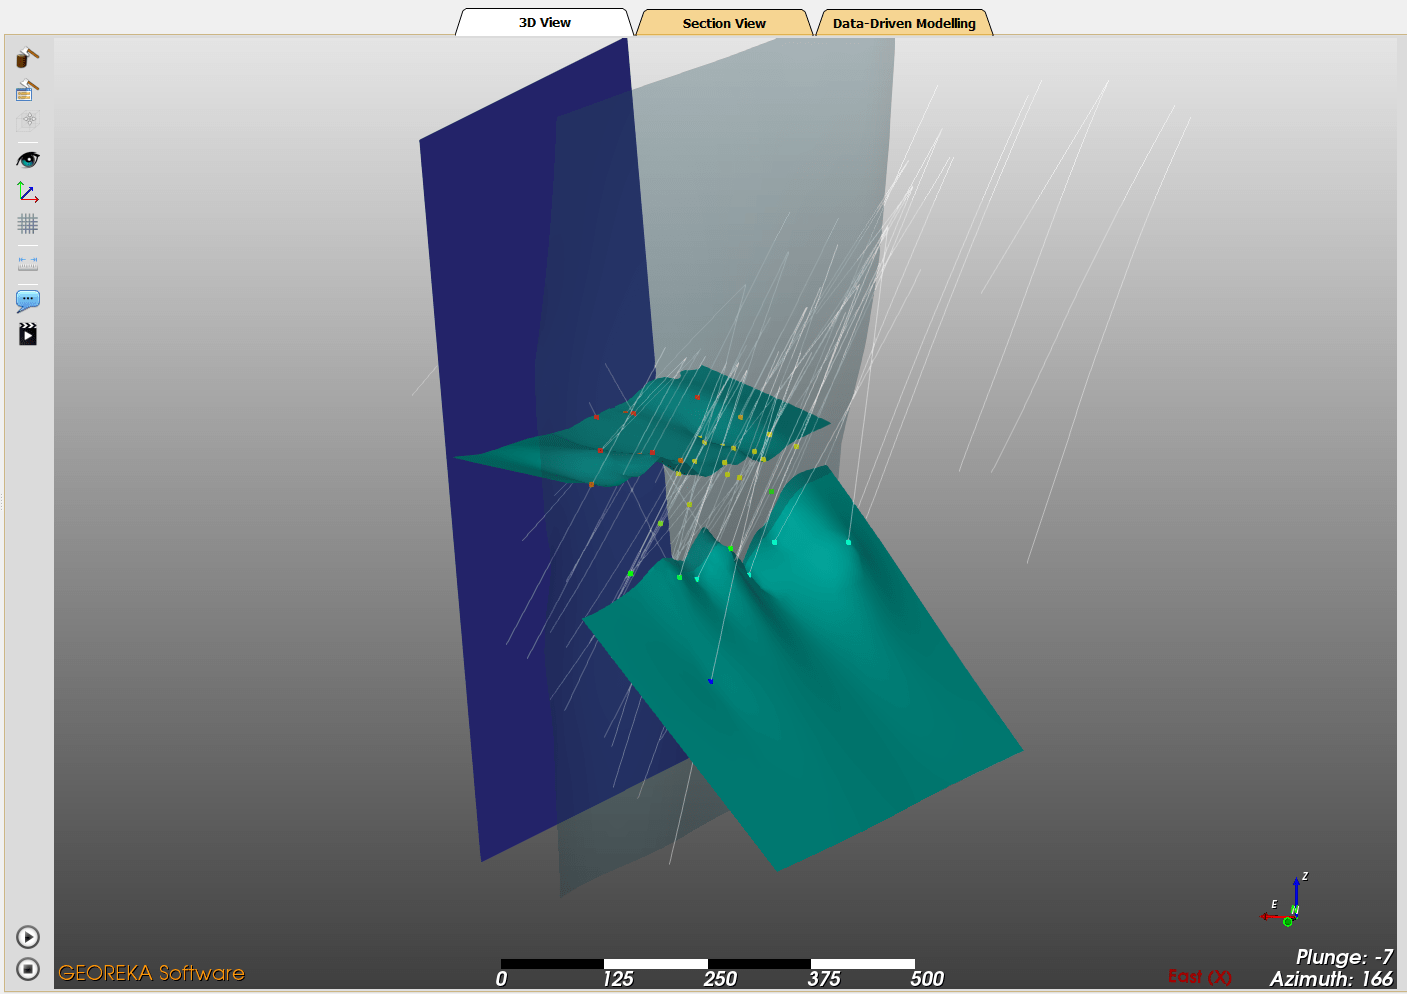
Task: Click the red East (X) label
Action: pos(1199,977)
